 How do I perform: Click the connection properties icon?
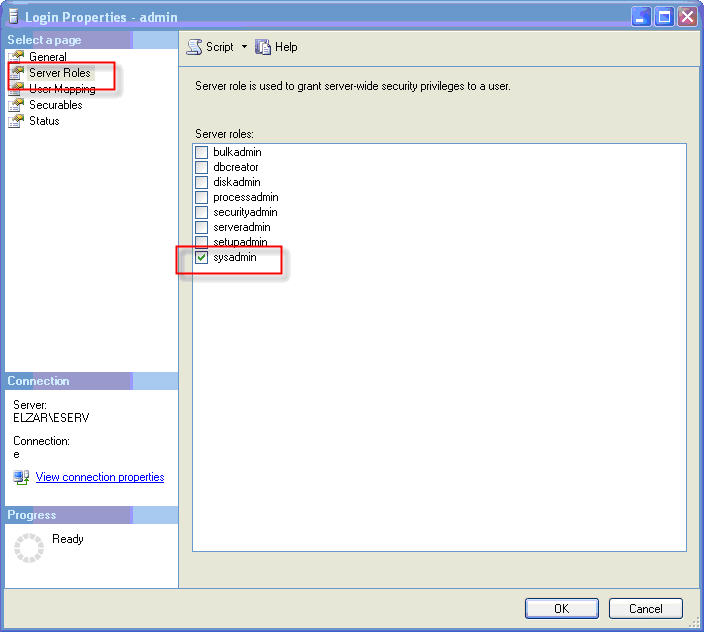tap(21, 477)
